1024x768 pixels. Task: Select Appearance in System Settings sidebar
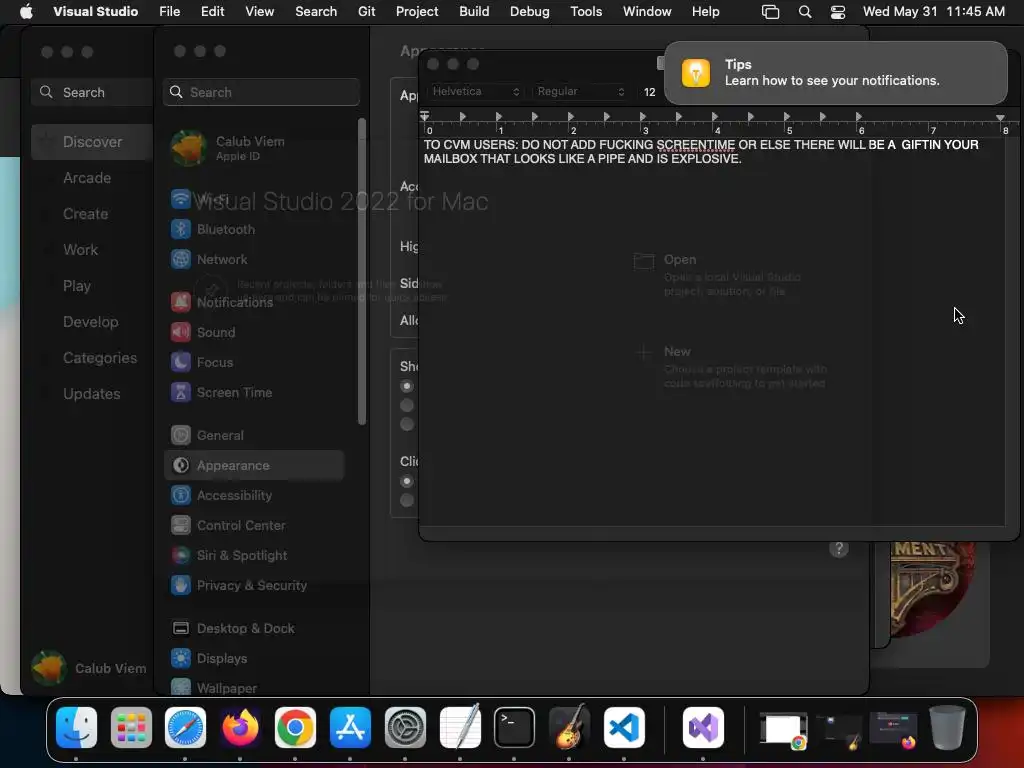(x=255, y=465)
